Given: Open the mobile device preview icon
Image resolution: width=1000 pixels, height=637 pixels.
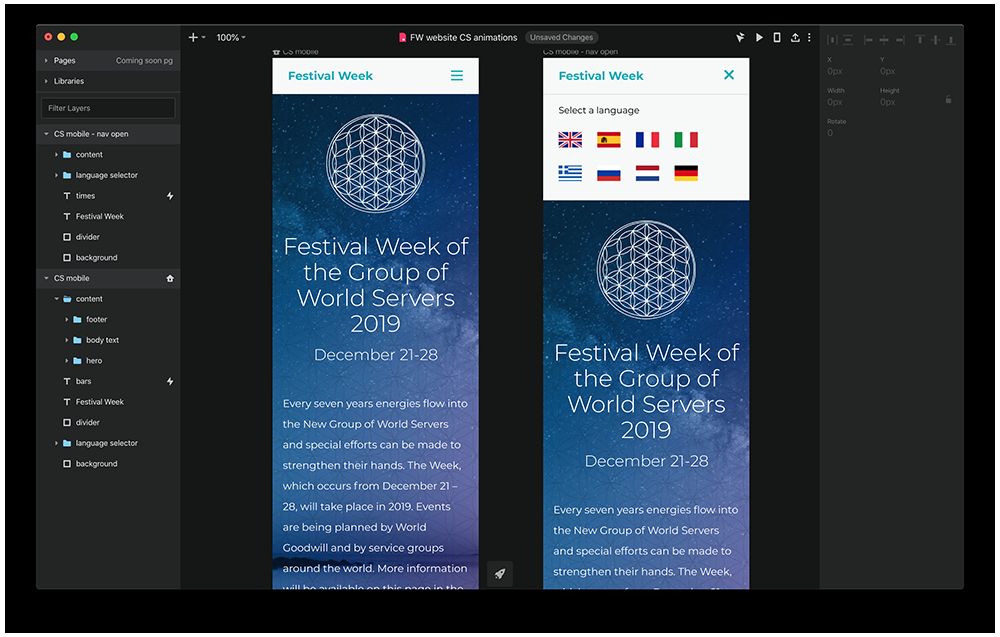Looking at the screenshot, I should click(x=777, y=38).
